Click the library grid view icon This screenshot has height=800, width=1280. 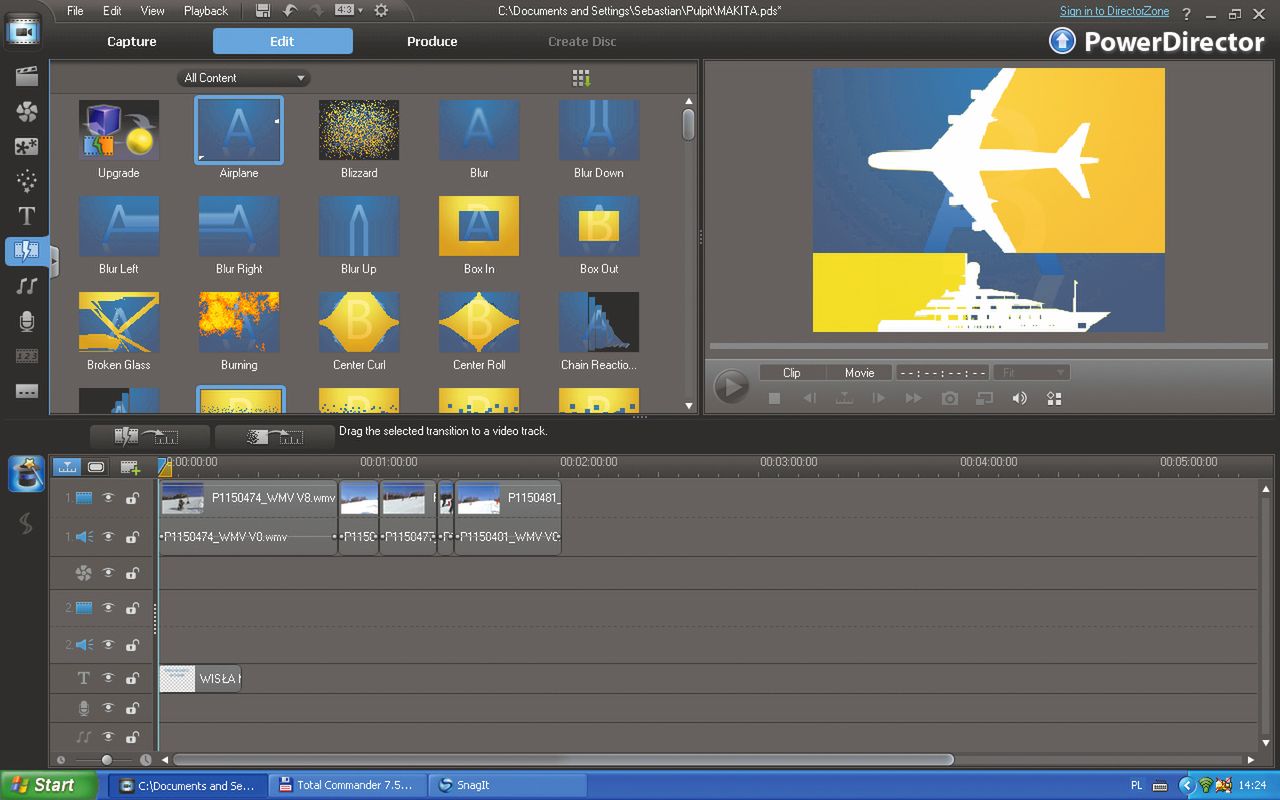click(x=581, y=78)
